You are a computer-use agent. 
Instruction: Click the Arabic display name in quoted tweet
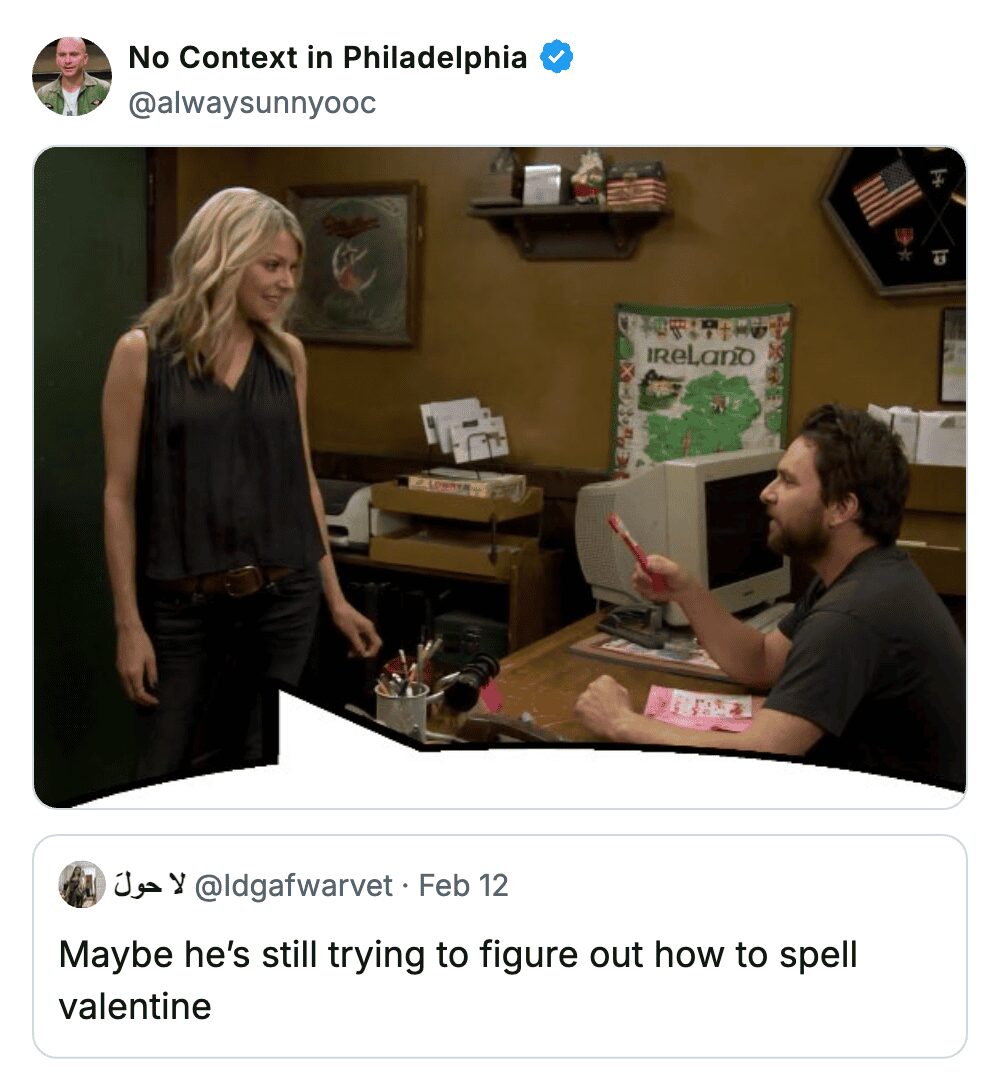pyautogui.click(x=147, y=885)
